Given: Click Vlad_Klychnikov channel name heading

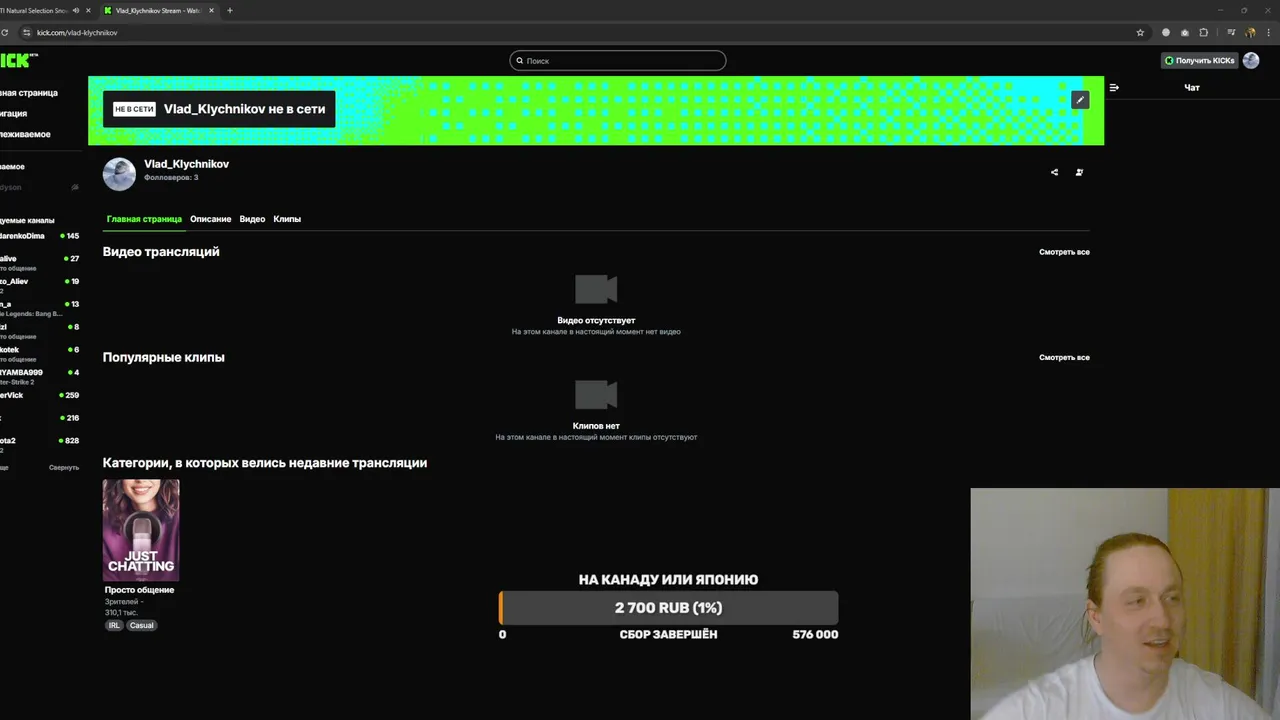Looking at the screenshot, I should [x=186, y=164].
